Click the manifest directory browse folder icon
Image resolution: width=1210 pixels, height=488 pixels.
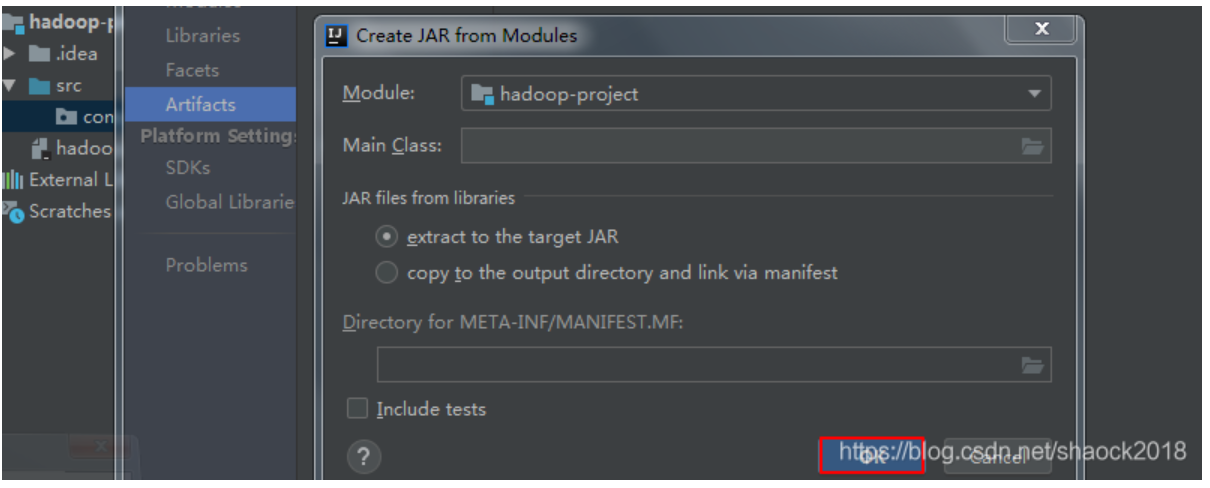[1032, 366]
